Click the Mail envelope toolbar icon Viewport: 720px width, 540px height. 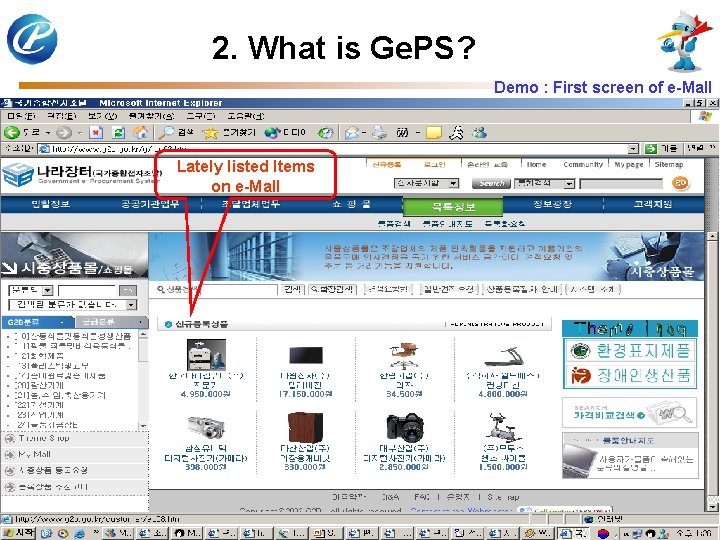pyautogui.click(x=352, y=133)
